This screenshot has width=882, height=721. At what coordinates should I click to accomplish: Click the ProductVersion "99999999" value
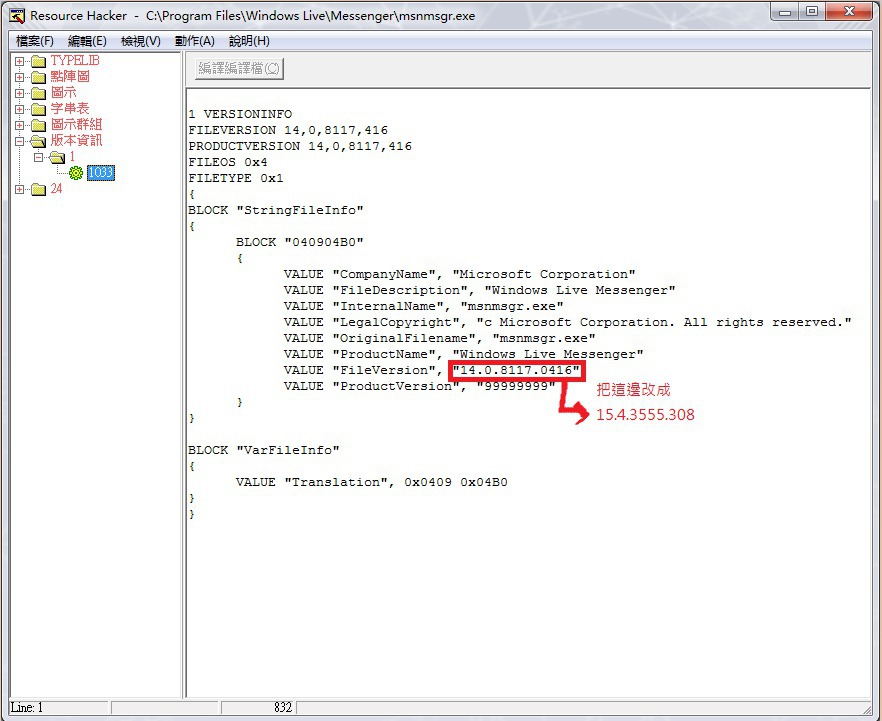[x=516, y=386]
